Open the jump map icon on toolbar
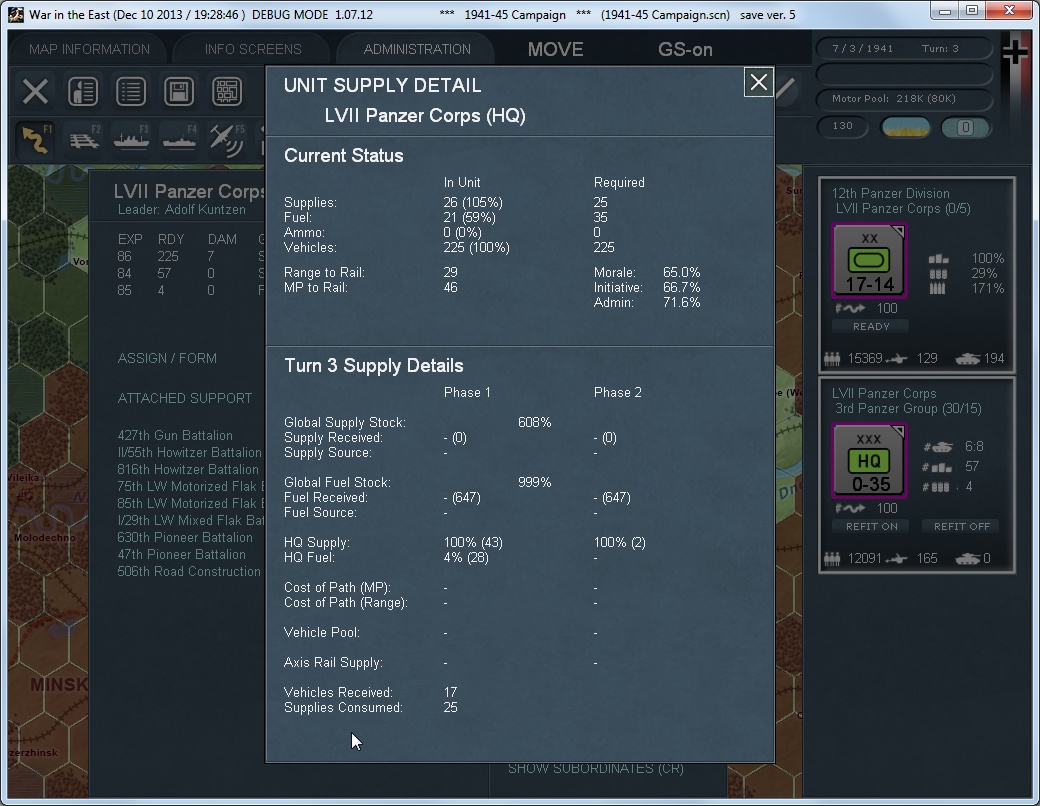Image resolution: width=1040 pixels, height=806 pixels. 228,91
